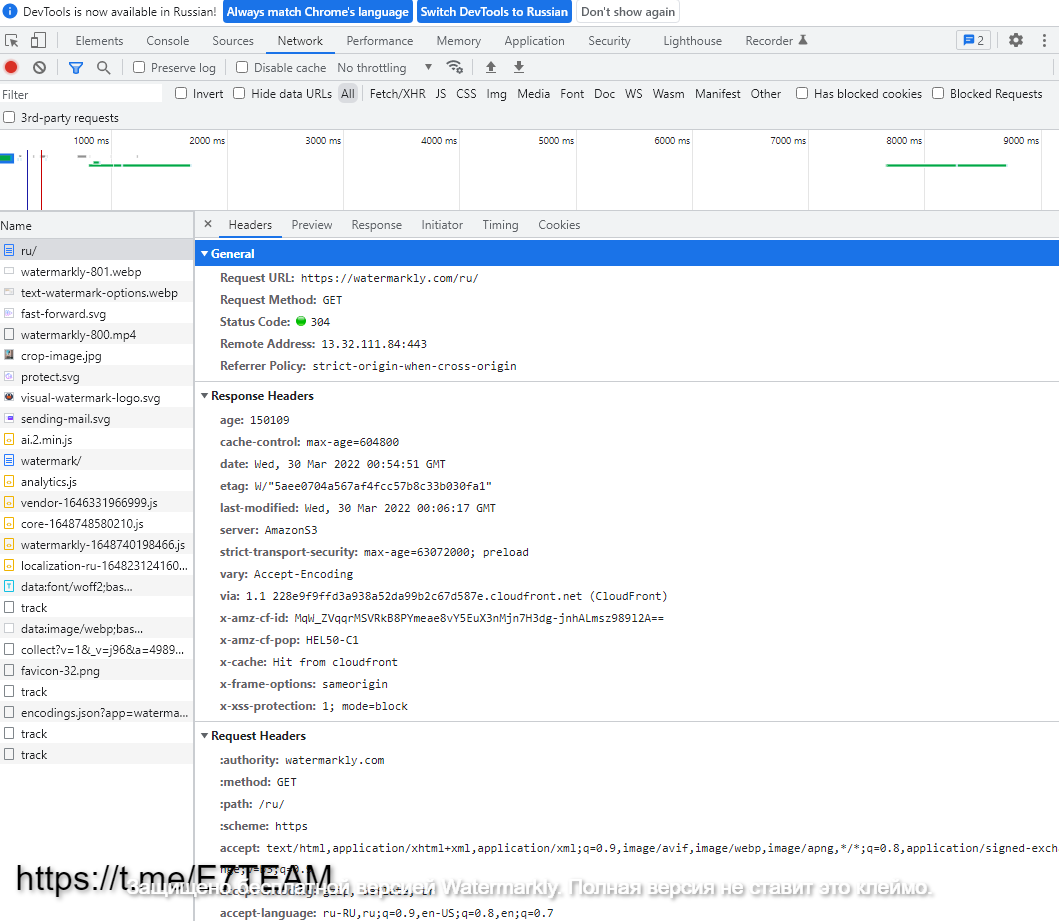Select the protect.svg request

click(97, 377)
